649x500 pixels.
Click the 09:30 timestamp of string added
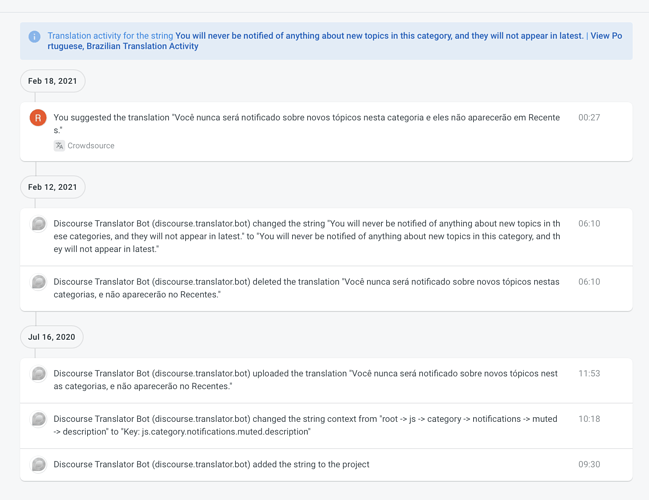click(x=589, y=464)
